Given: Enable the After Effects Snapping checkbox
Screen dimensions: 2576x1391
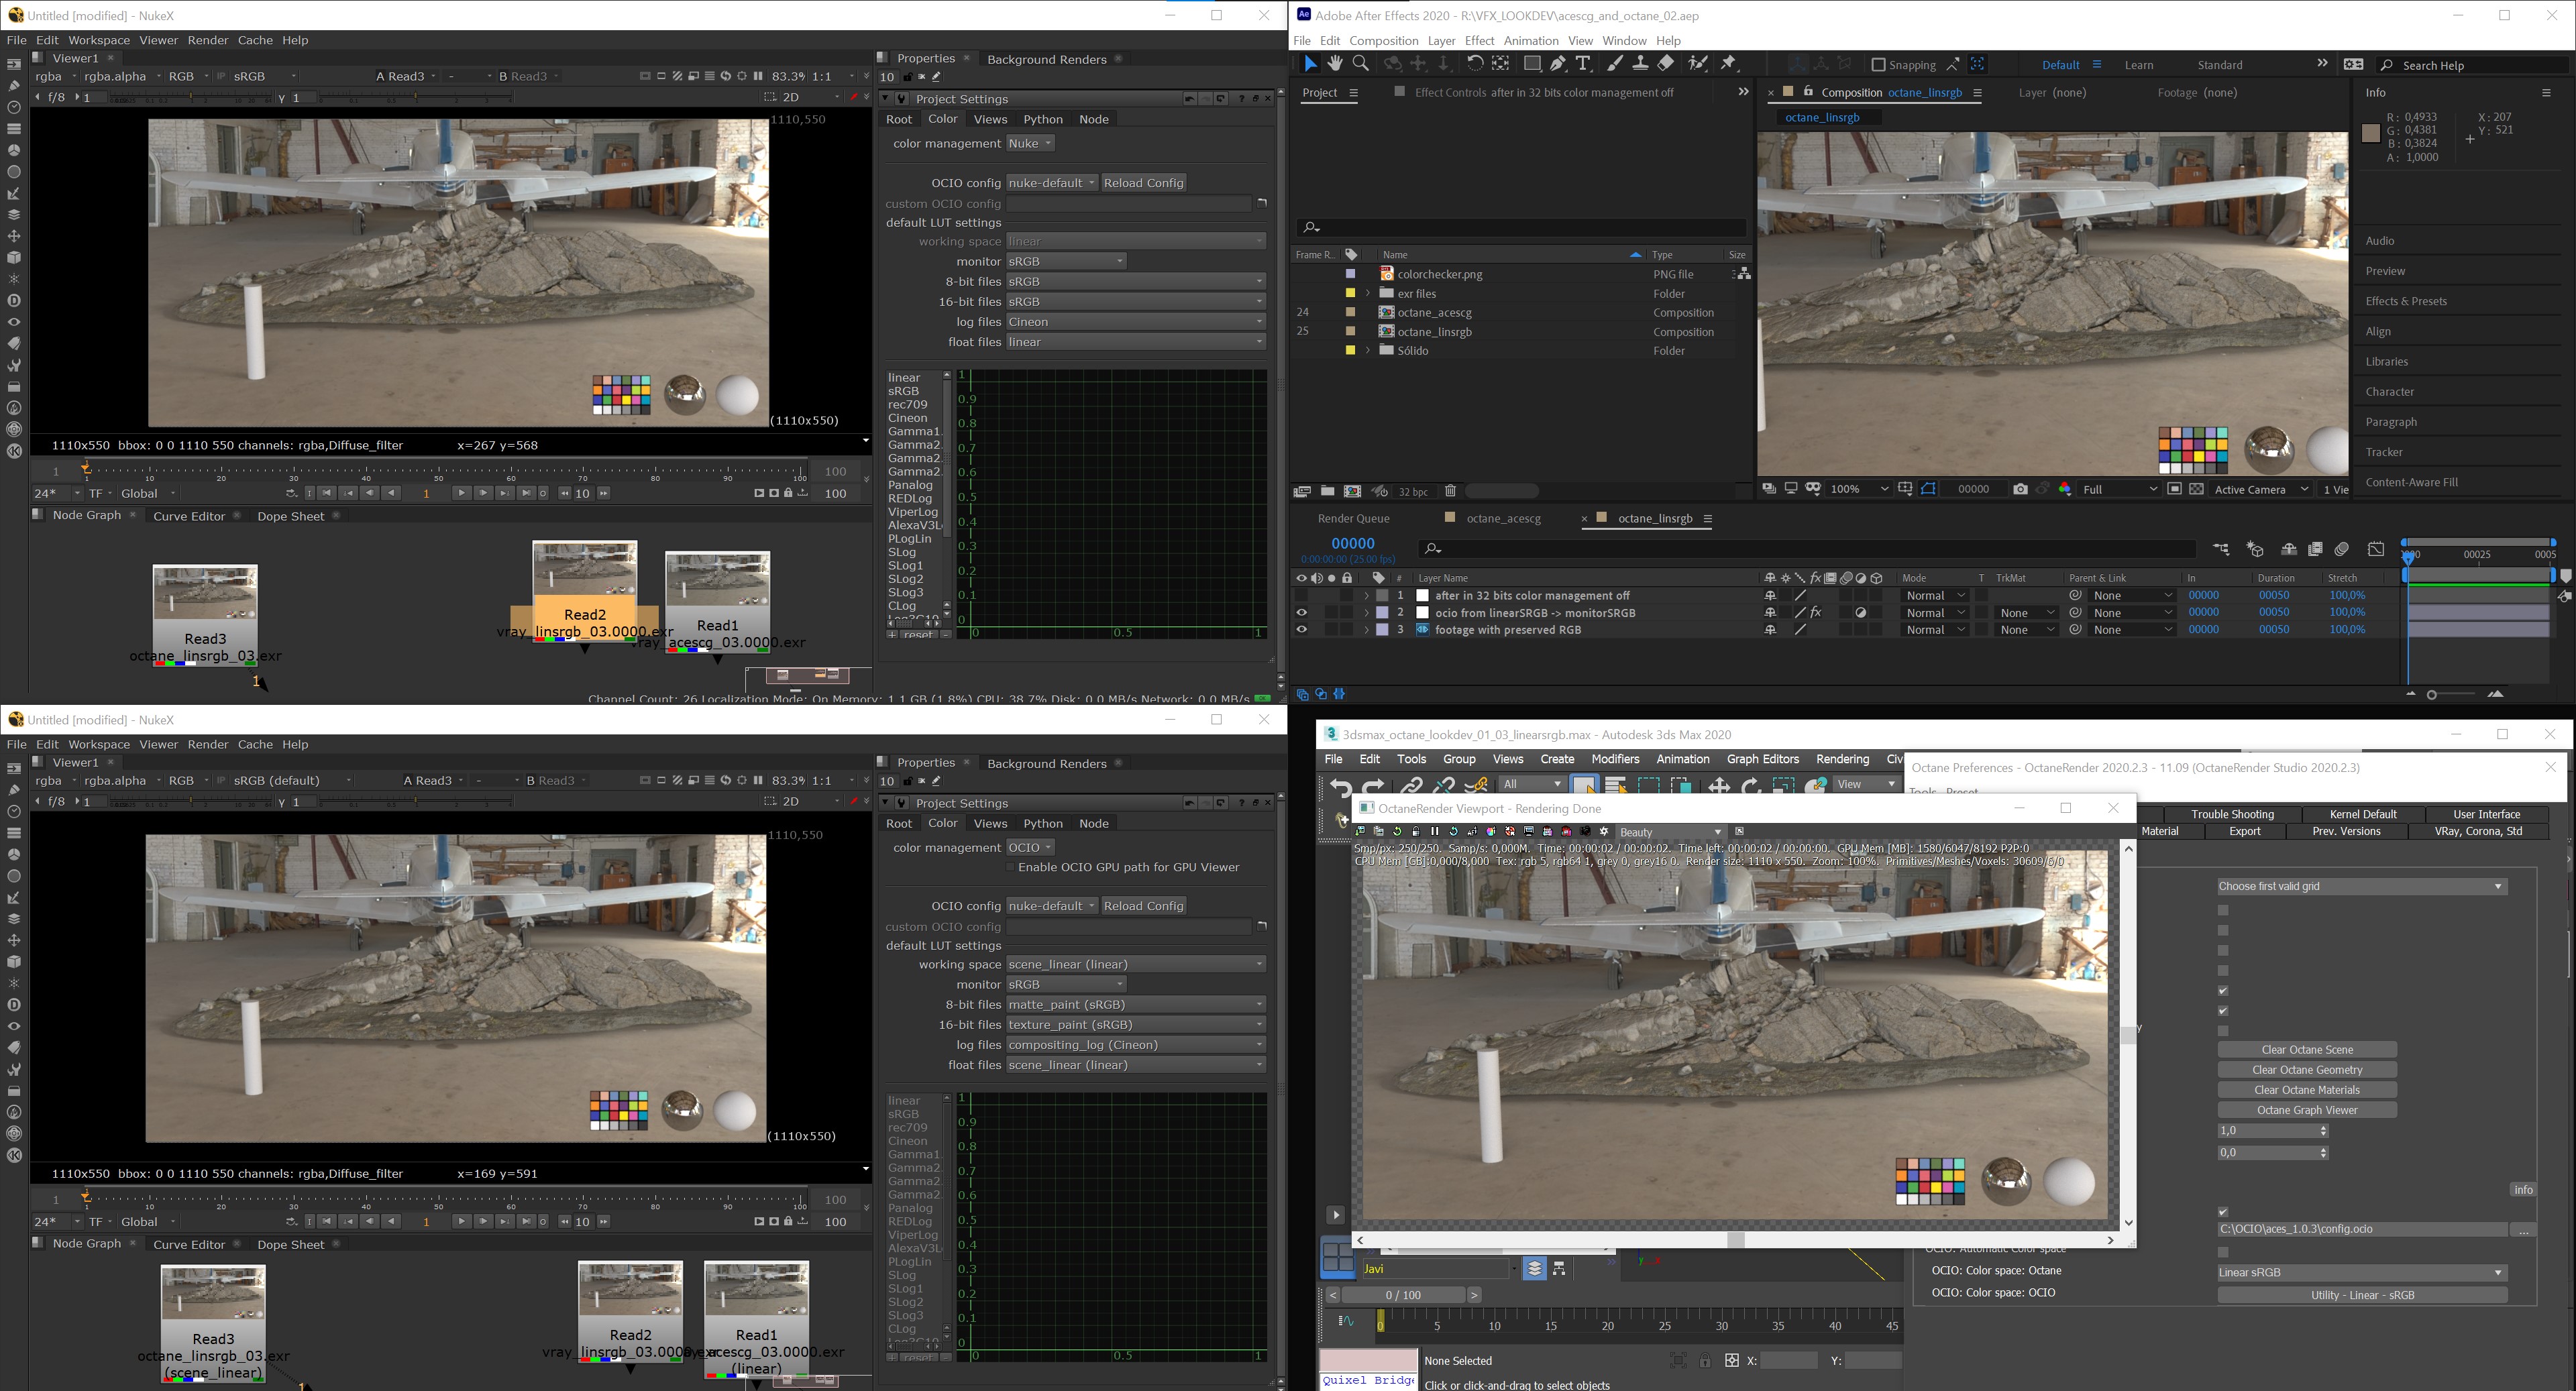Looking at the screenshot, I should [x=1878, y=65].
